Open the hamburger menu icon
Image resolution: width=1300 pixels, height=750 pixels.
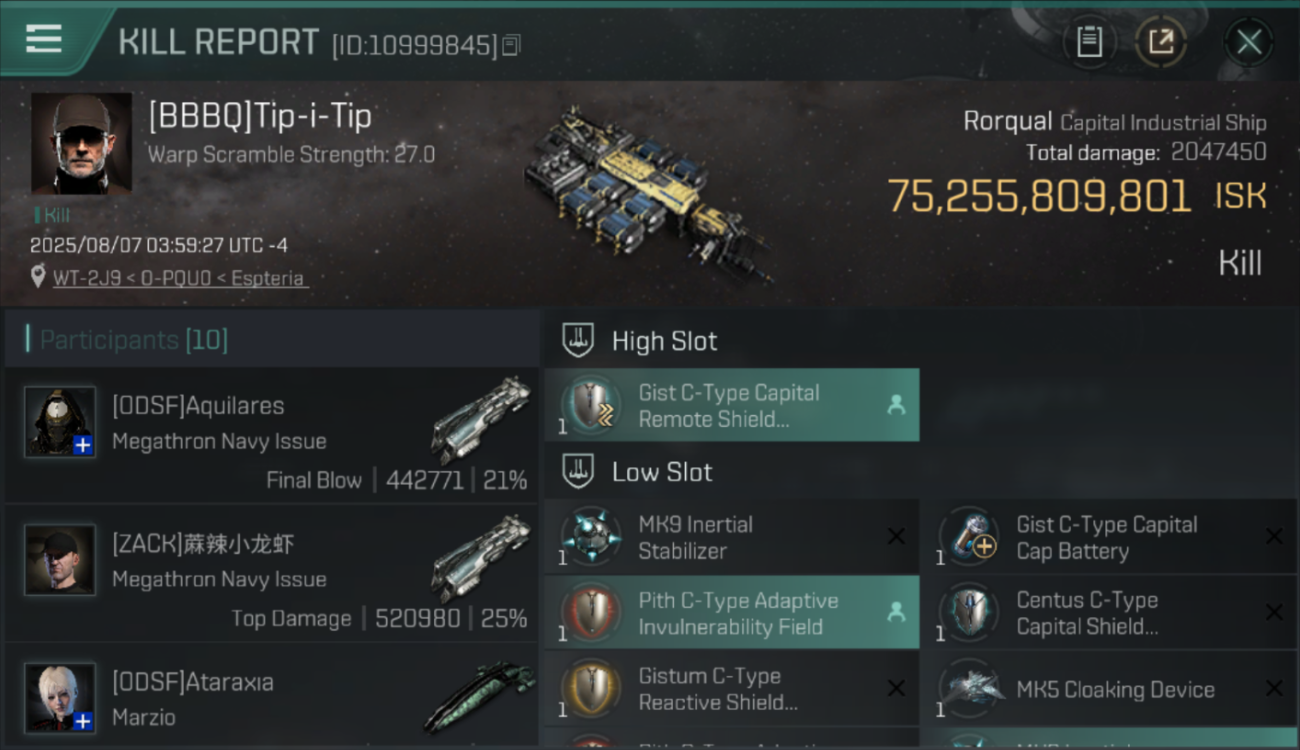click(x=44, y=39)
